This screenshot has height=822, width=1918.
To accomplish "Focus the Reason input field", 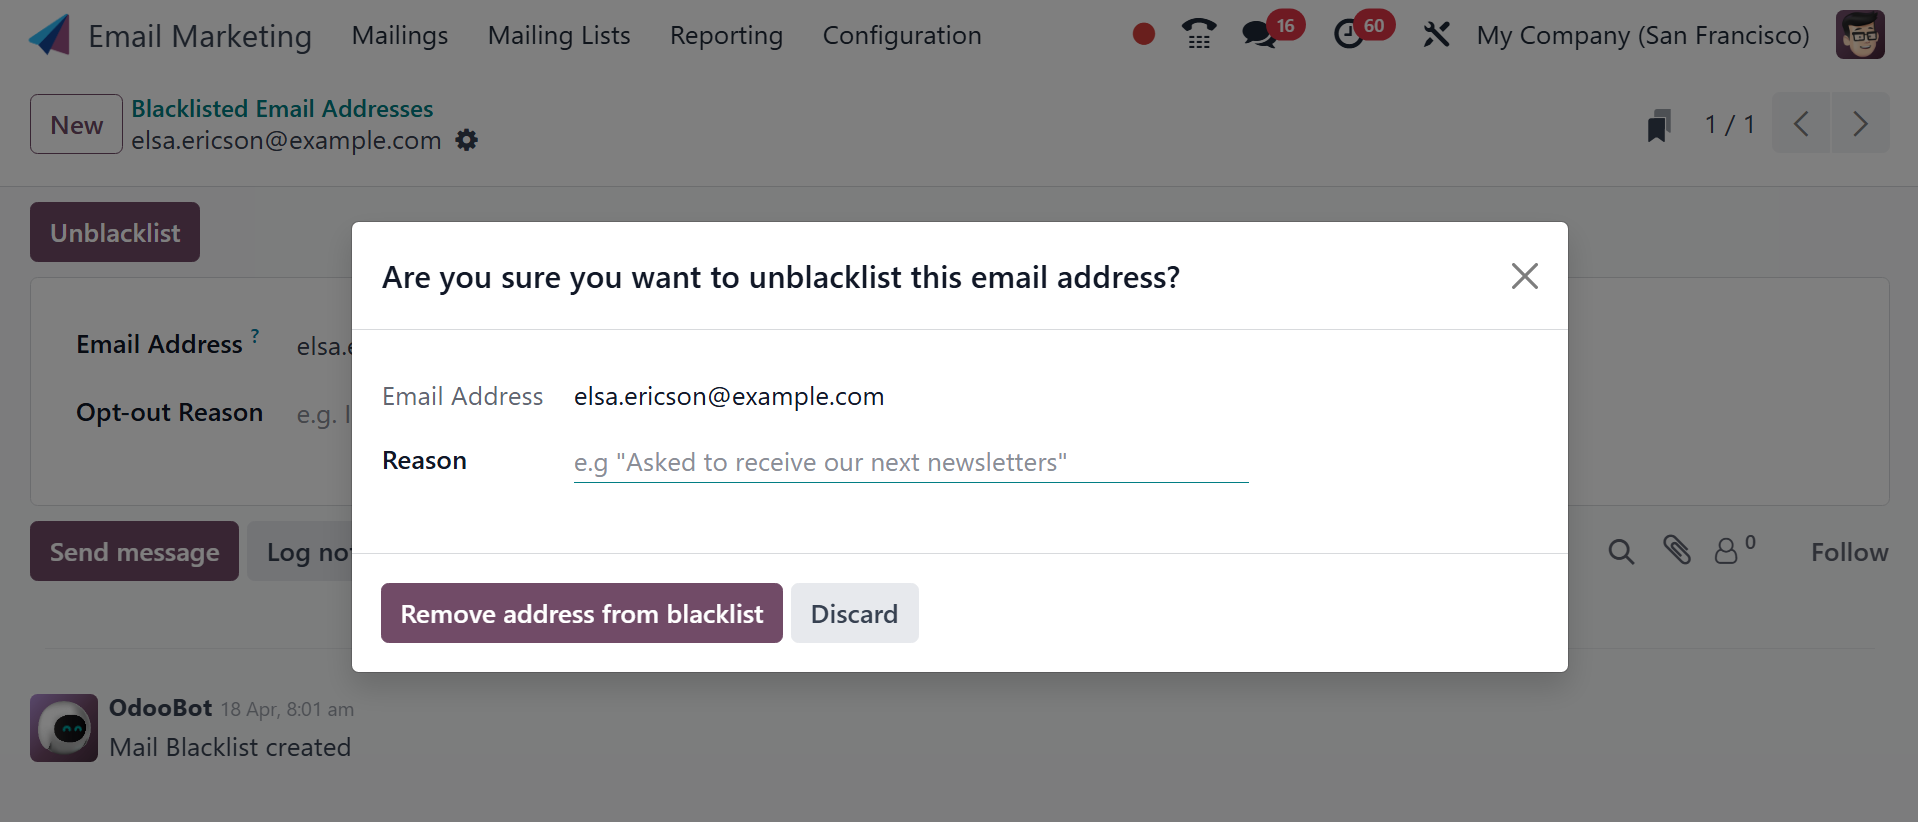I will click(x=910, y=463).
